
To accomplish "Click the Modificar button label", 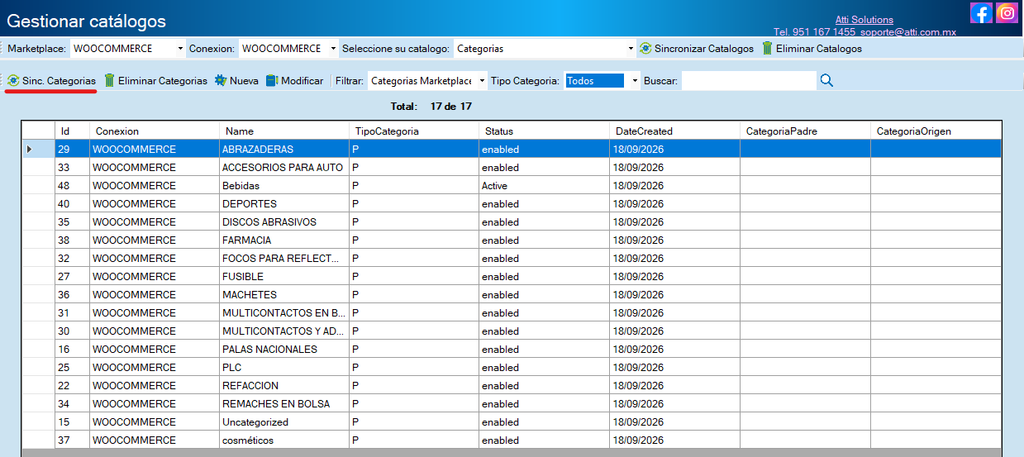I will pos(302,81).
